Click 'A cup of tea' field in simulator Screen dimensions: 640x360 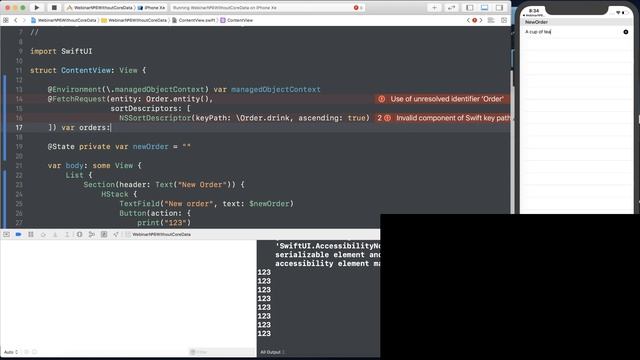[571, 32]
